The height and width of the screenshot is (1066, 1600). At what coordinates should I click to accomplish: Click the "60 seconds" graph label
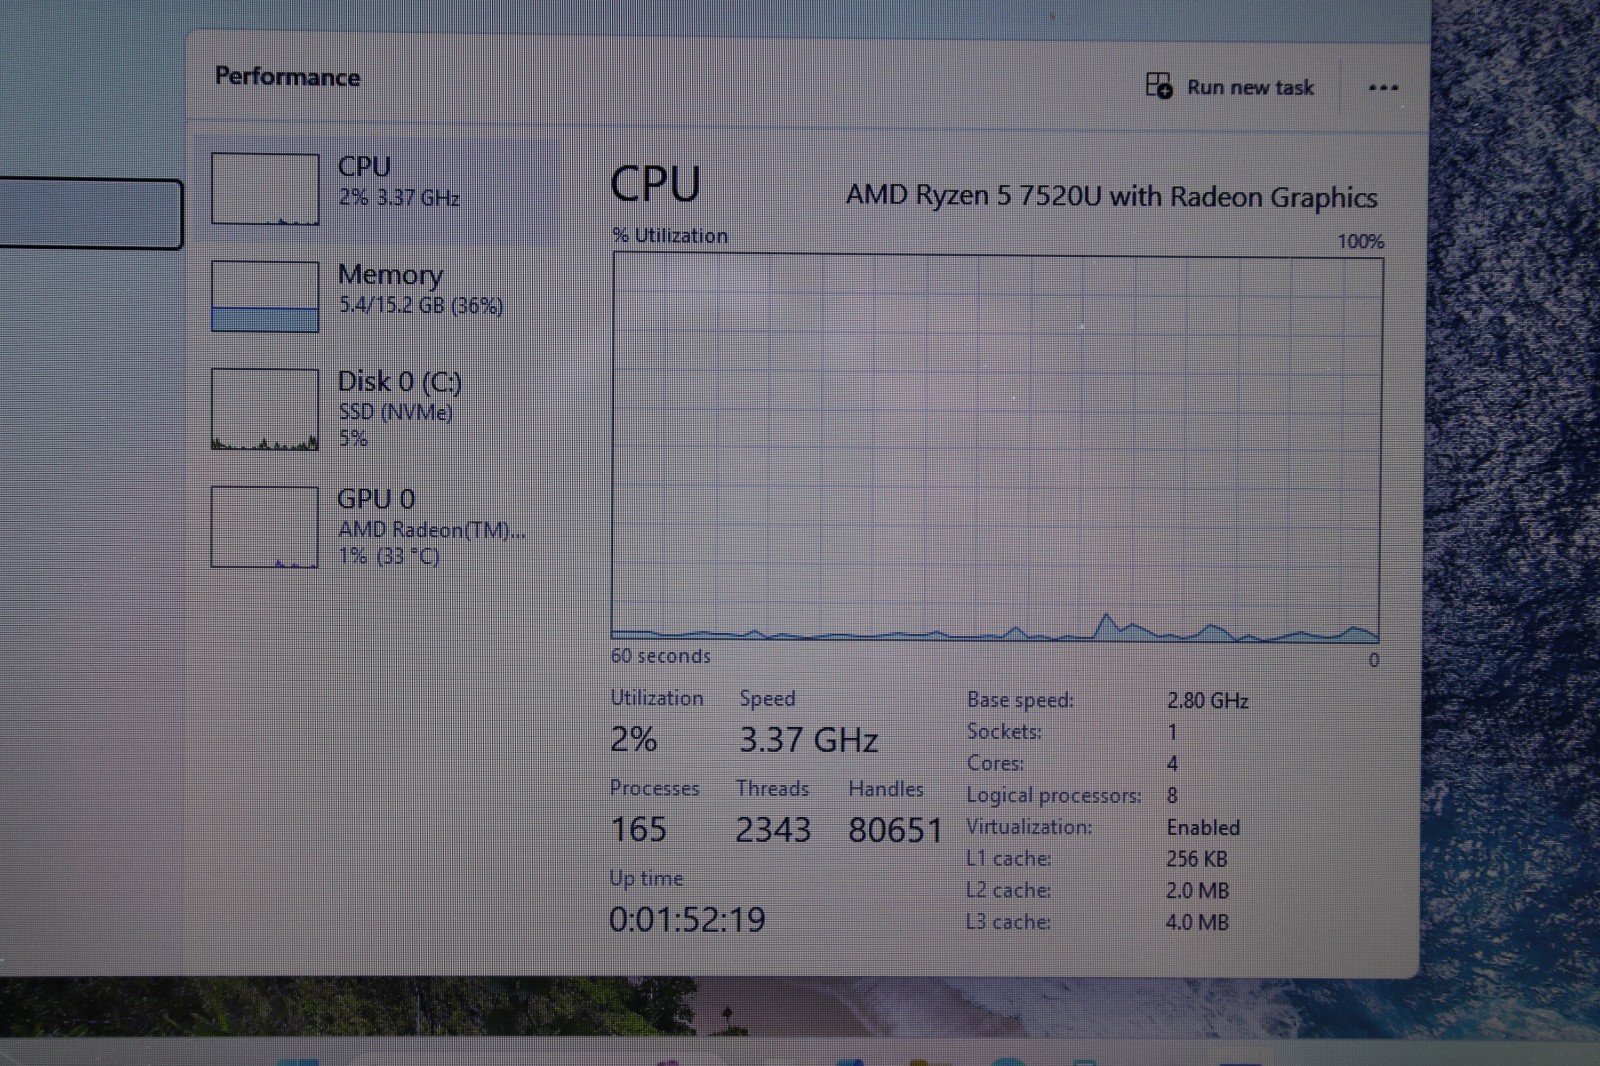pyautogui.click(x=660, y=656)
